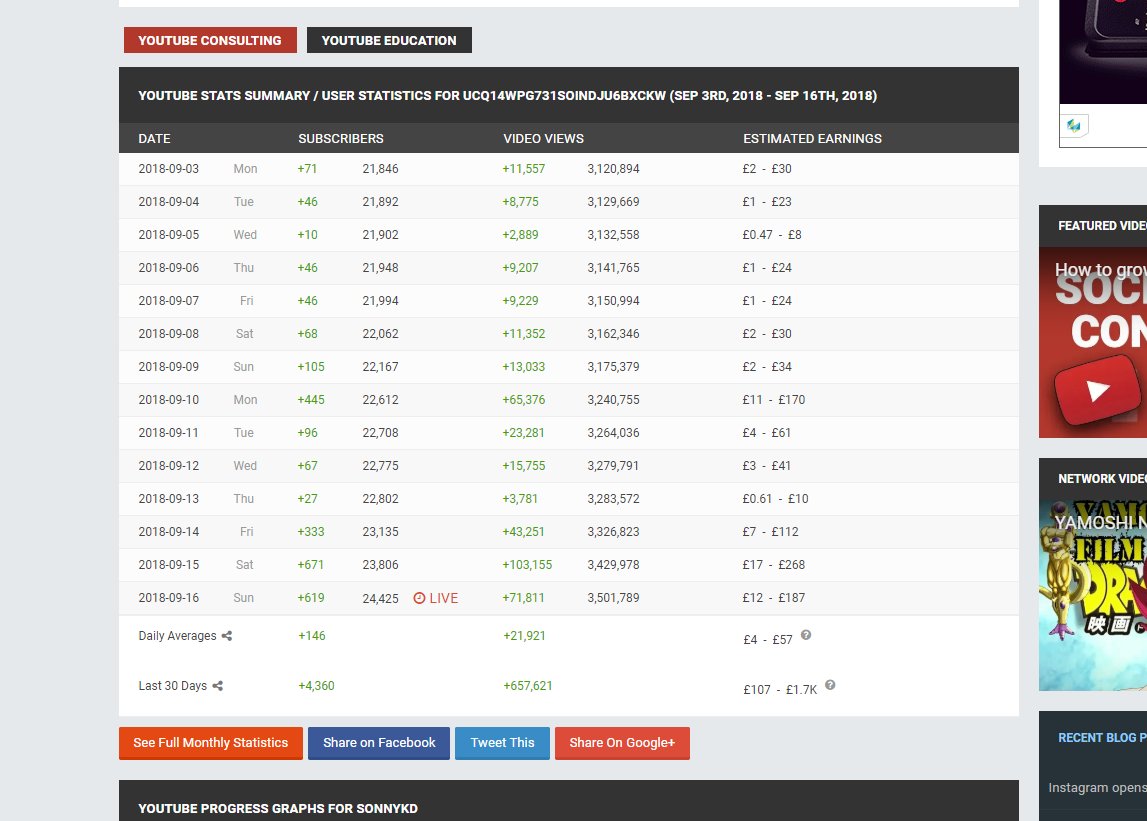Click Share on Facebook button
Screen dimensions: 1147x821
tap(379, 743)
